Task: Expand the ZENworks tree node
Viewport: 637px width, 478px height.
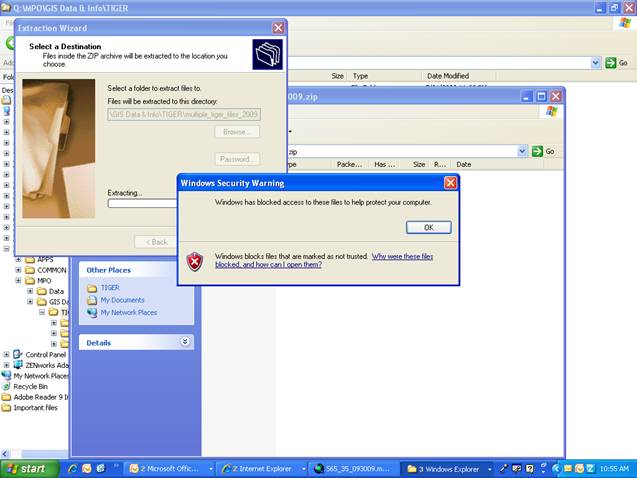Action: (6, 365)
